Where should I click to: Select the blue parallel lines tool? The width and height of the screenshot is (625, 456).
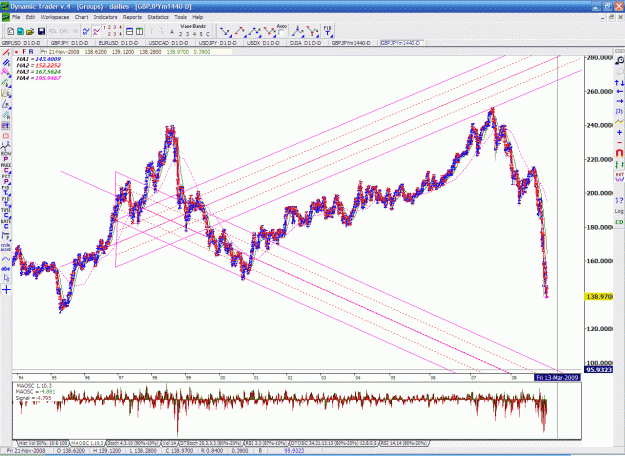[6, 63]
